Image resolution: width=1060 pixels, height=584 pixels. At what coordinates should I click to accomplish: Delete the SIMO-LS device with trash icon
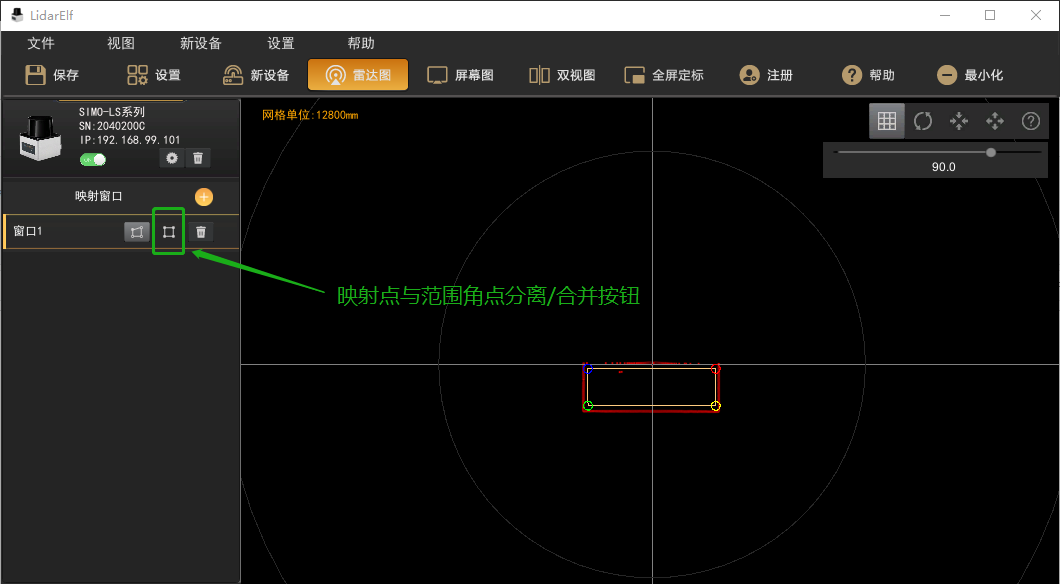199,158
